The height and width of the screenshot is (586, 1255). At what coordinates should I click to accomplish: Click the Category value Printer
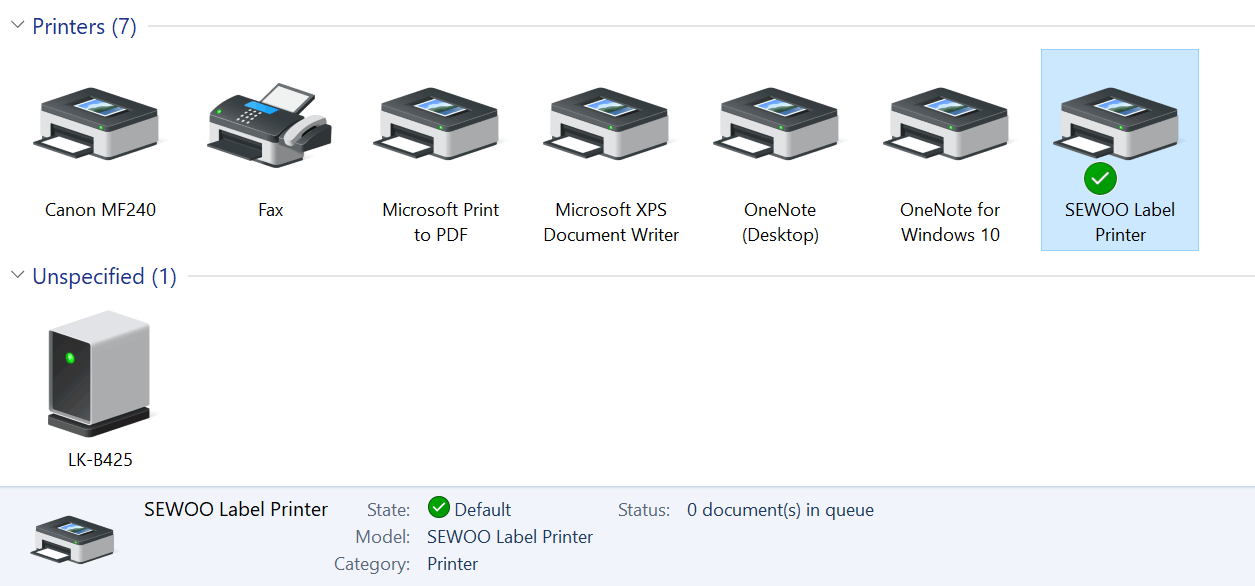point(453,564)
